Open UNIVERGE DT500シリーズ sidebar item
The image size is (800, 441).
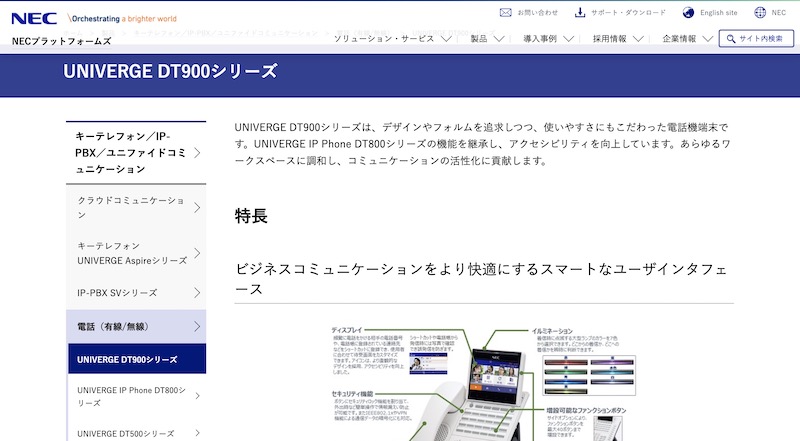[x=137, y=433]
